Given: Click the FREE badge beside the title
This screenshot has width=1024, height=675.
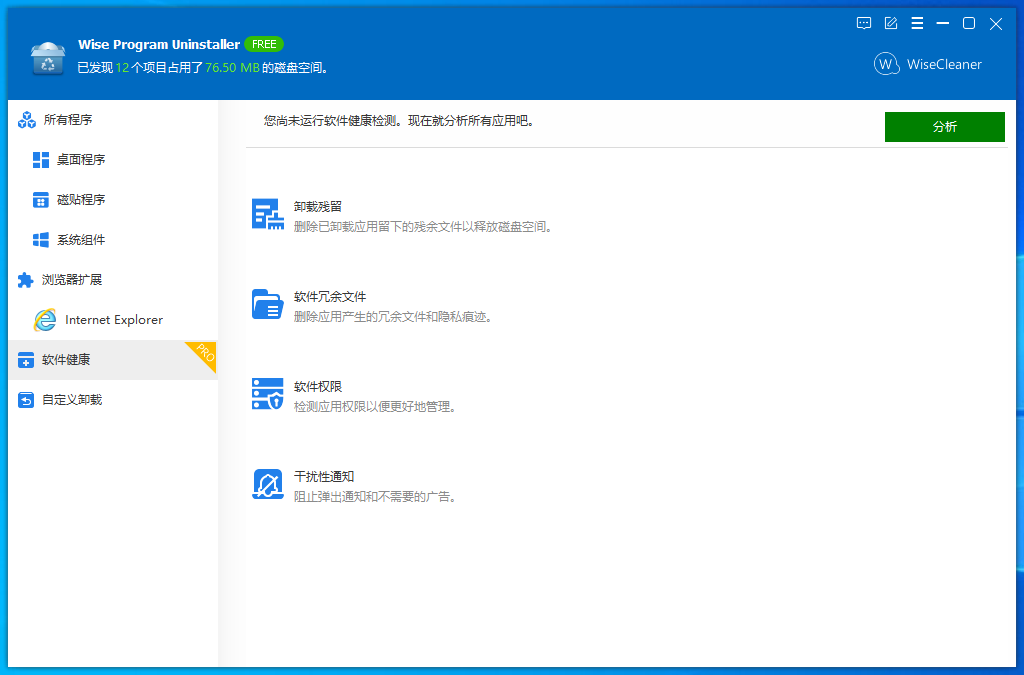Looking at the screenshot, I should tap(265, 44).
